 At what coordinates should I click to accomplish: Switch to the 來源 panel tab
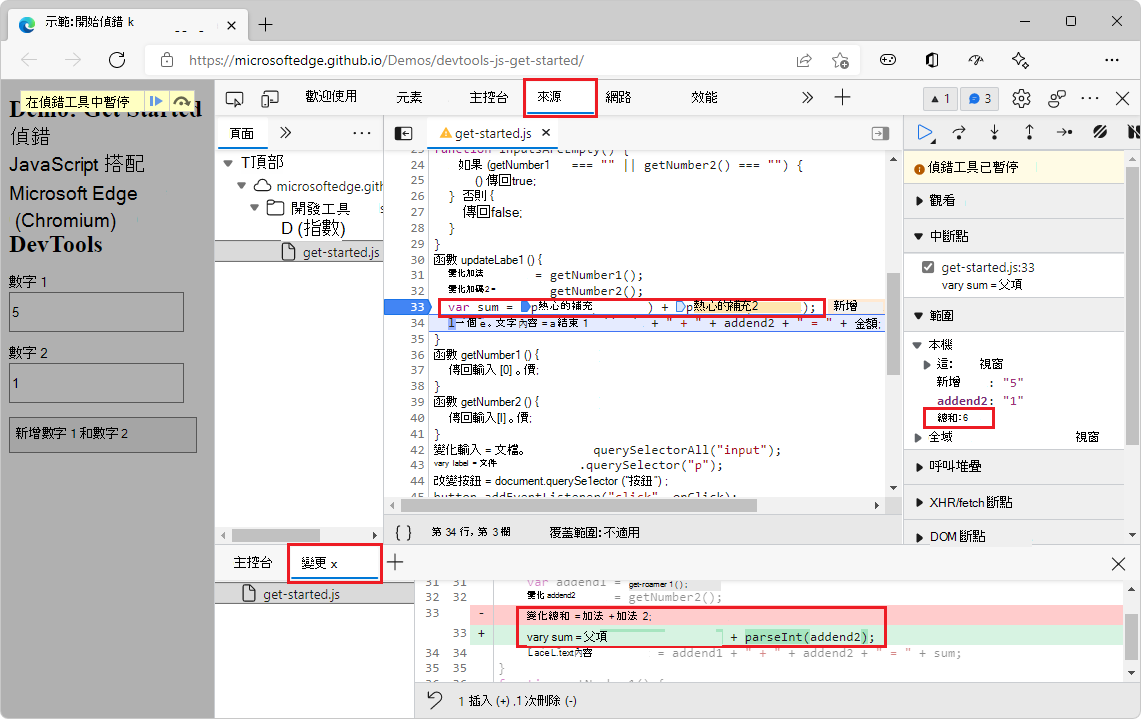[x=560, y=97]
